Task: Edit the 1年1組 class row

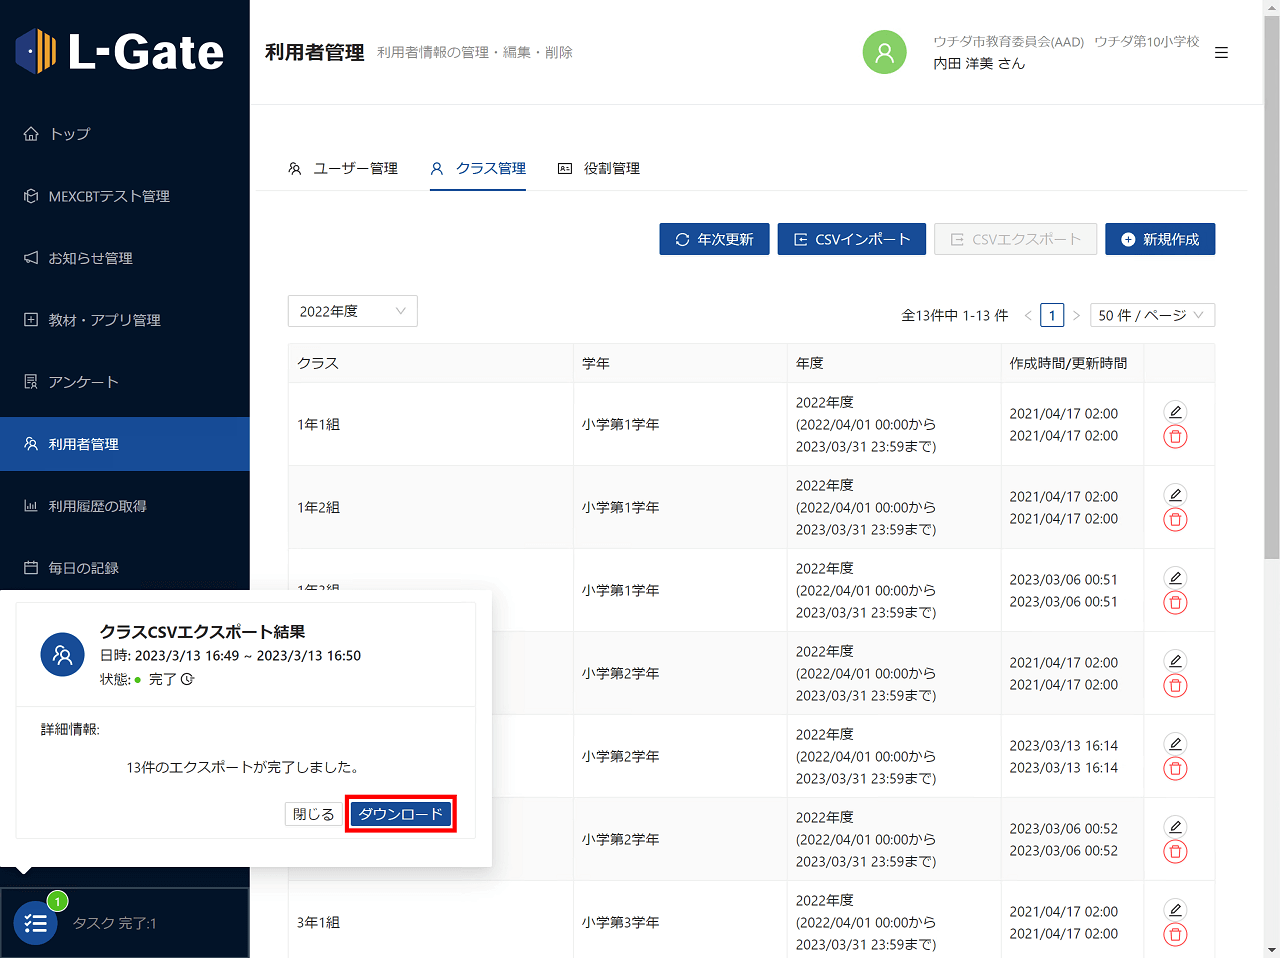Action: 1176,411
